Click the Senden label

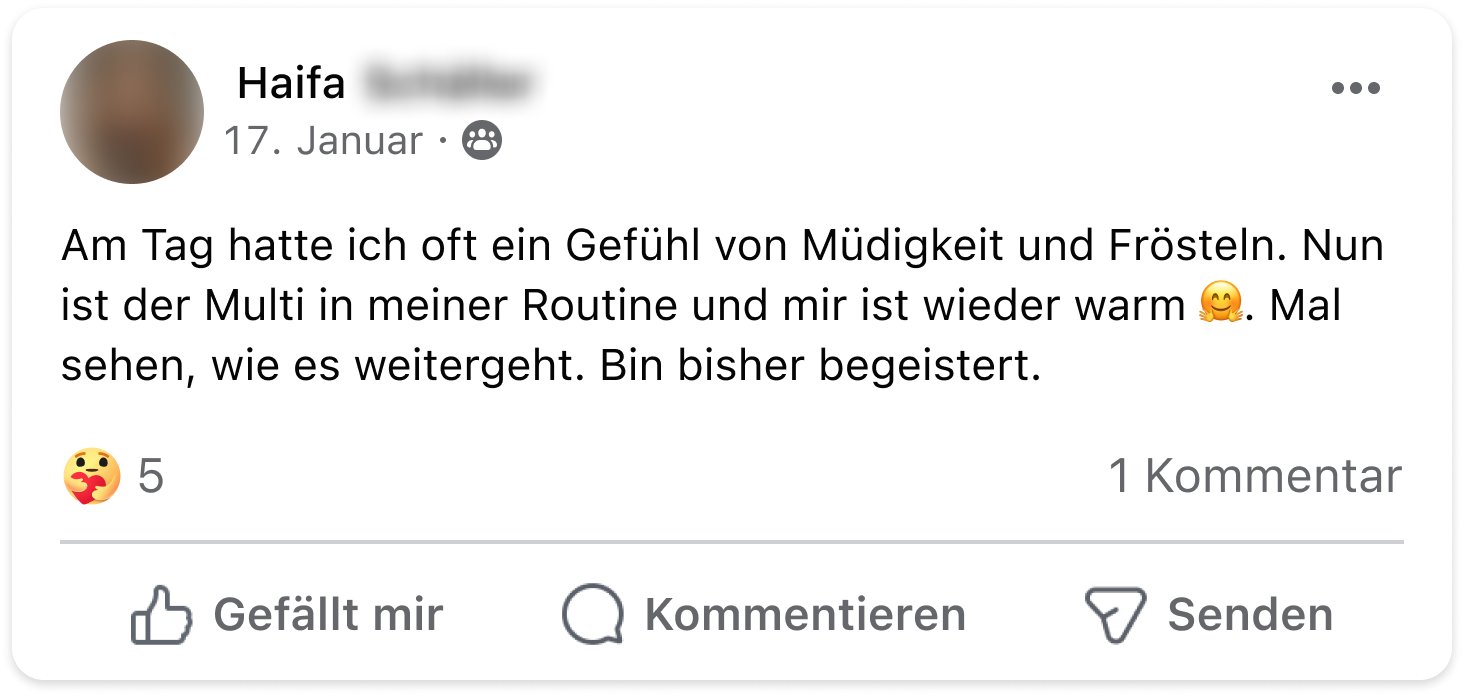pyautogui.click(x=1250, y=614)
